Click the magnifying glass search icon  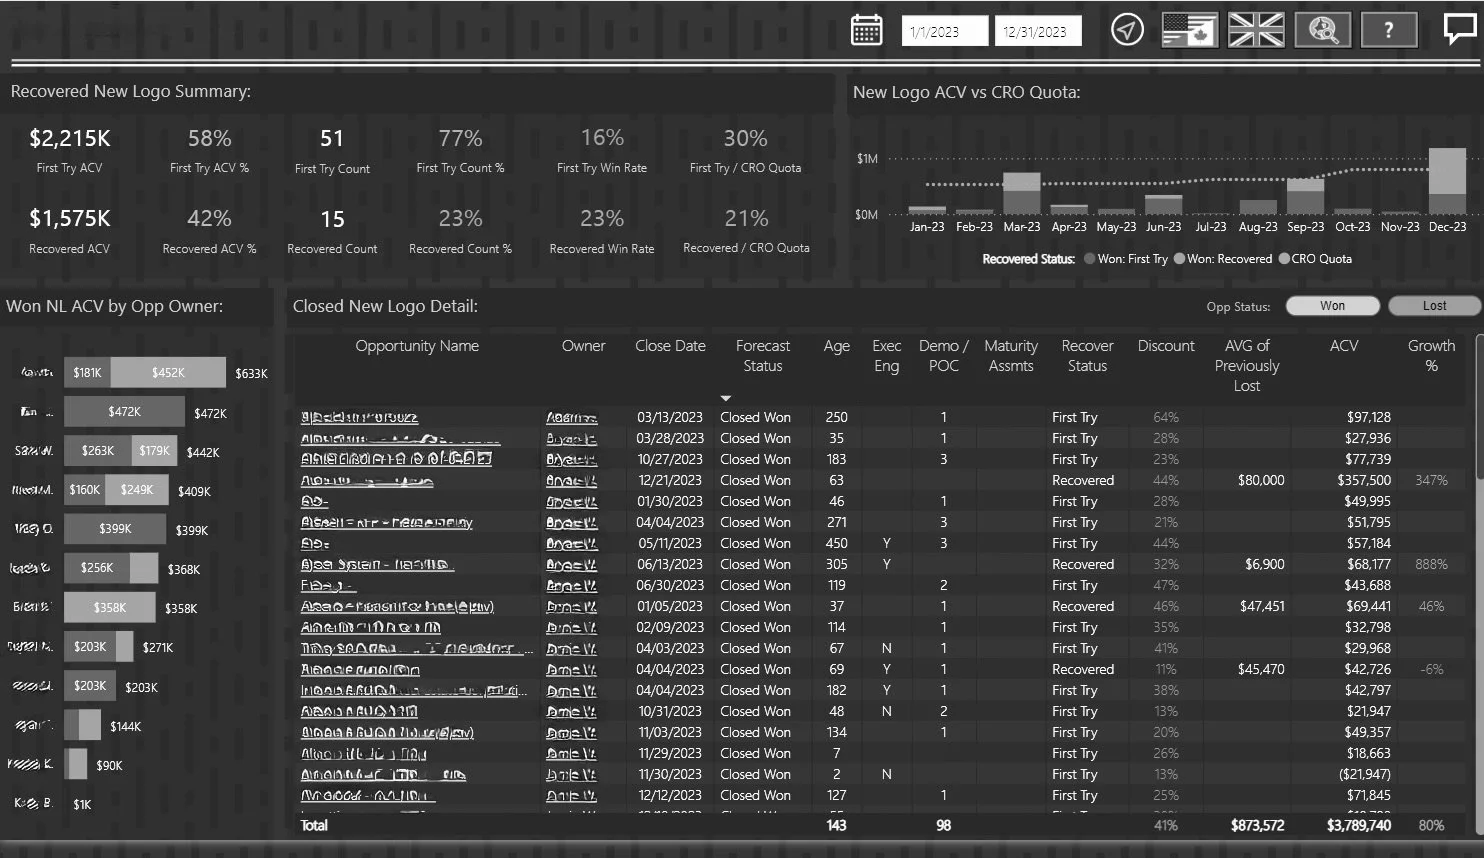click(1322, 30)
